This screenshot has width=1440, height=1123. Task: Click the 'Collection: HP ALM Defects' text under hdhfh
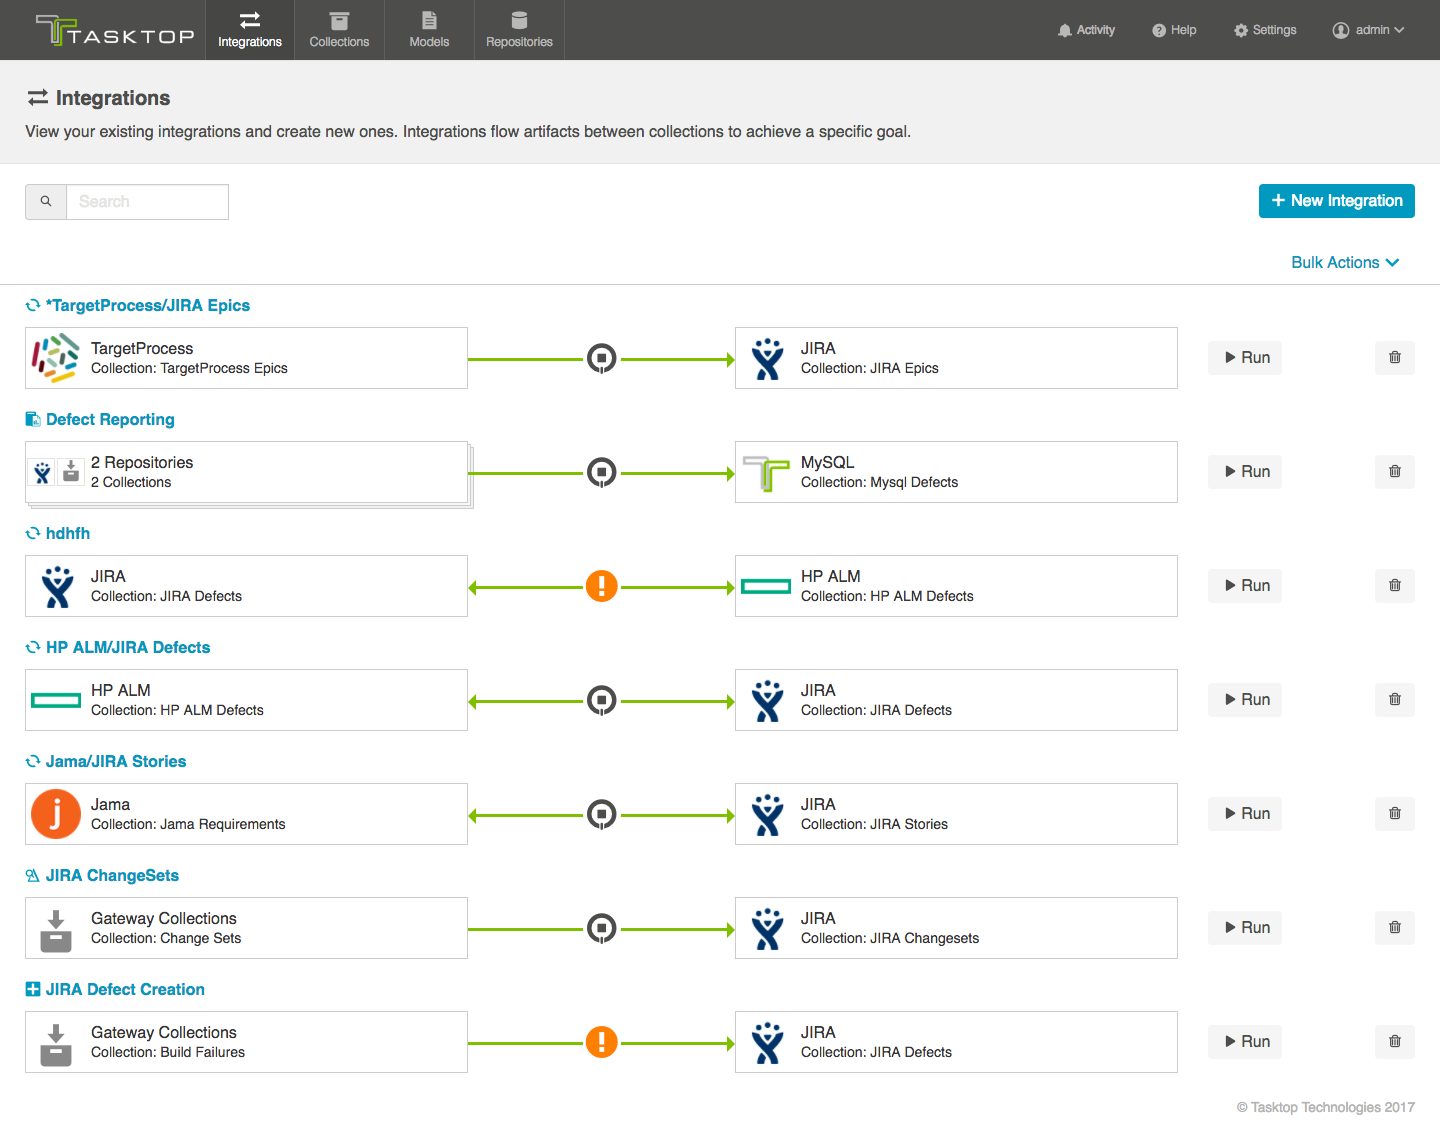(887, 597)
